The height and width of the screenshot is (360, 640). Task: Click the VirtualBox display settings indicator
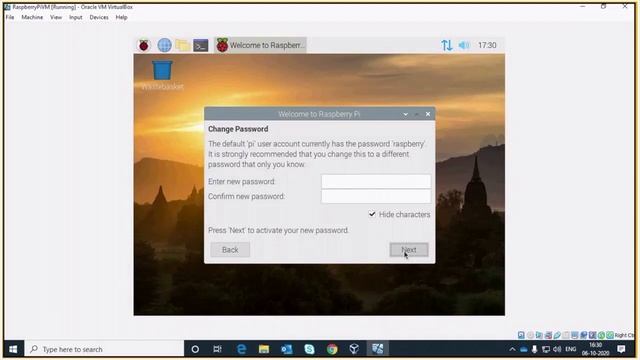click(x=575, y=335)
